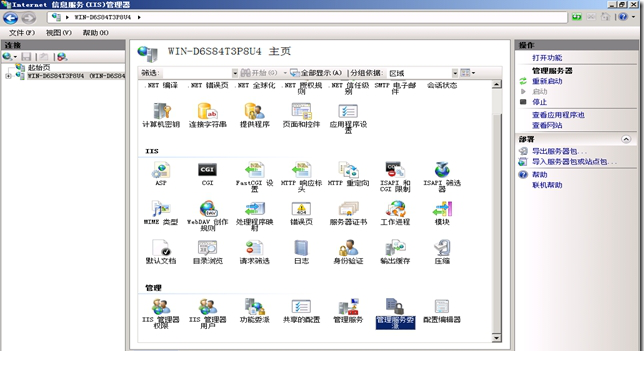Open the view mode dropdown button
This screenshot has width=644, height=365.
(468, 73)
